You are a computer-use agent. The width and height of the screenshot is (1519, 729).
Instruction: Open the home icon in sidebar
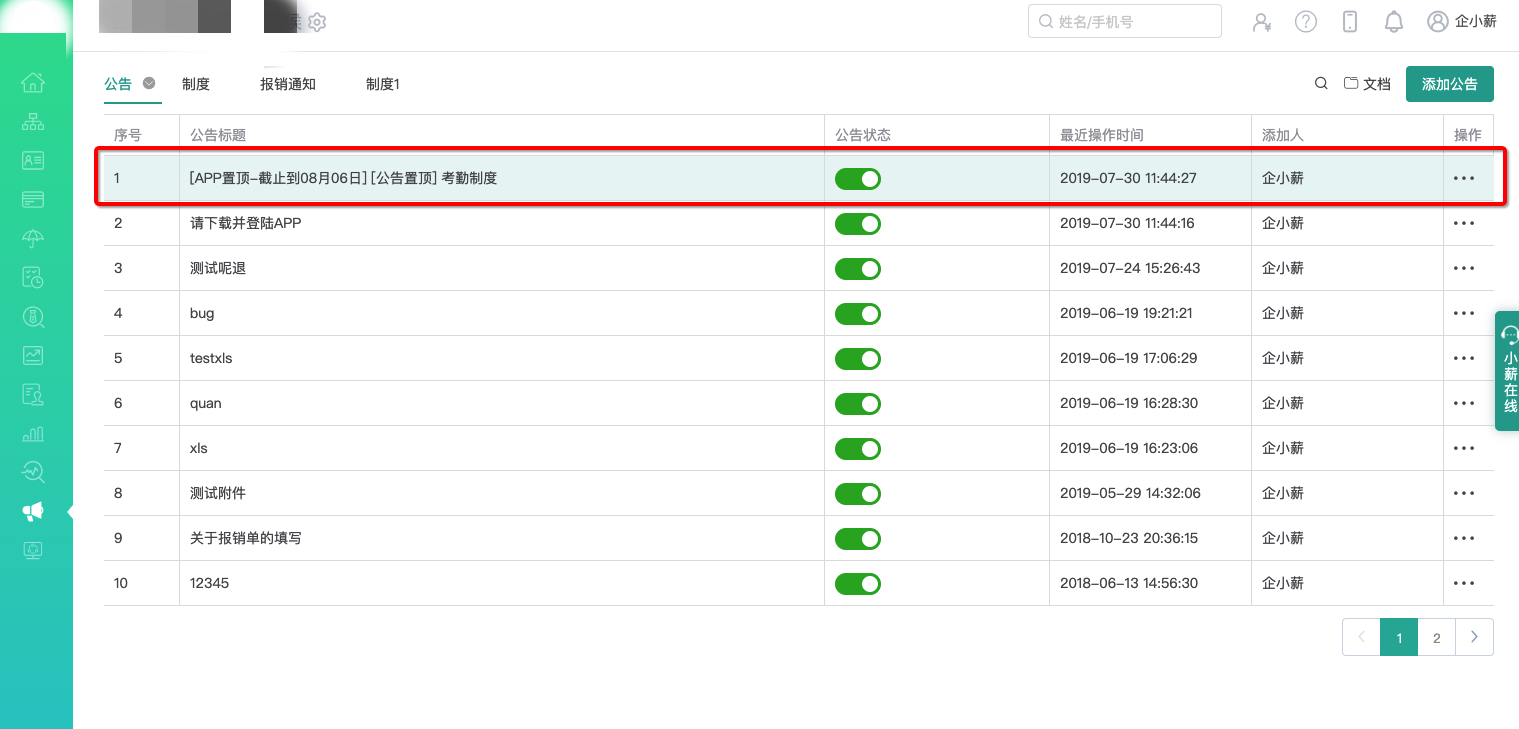tap(33, 82)
